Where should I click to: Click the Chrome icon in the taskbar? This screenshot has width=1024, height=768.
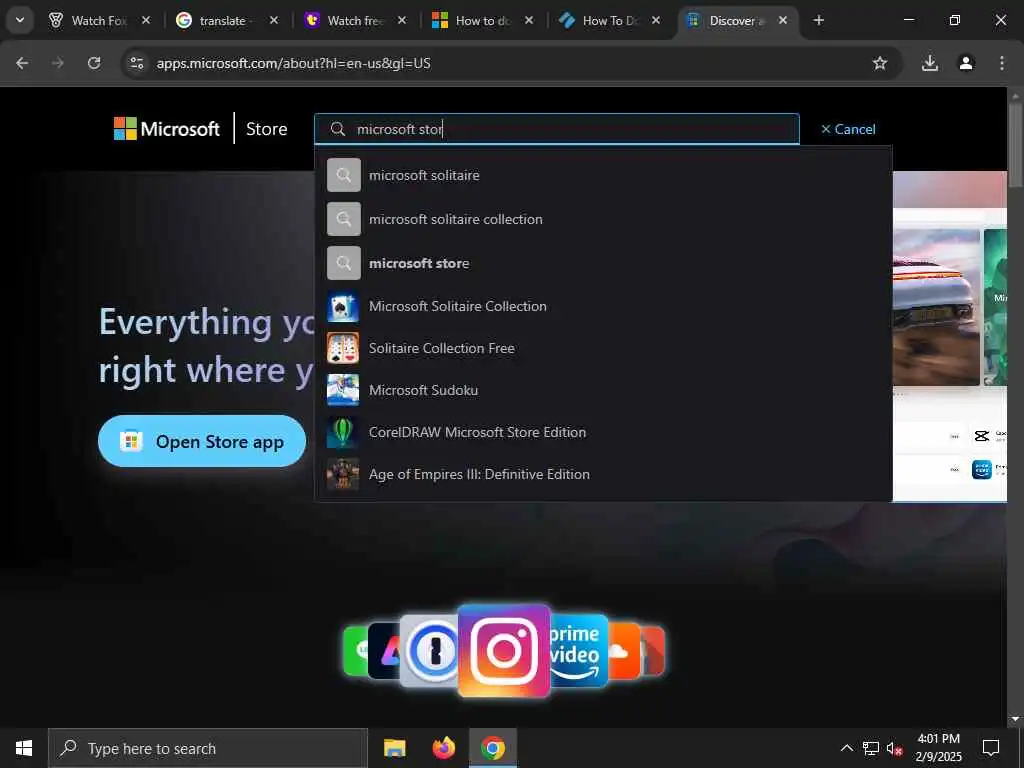point(492,748)
